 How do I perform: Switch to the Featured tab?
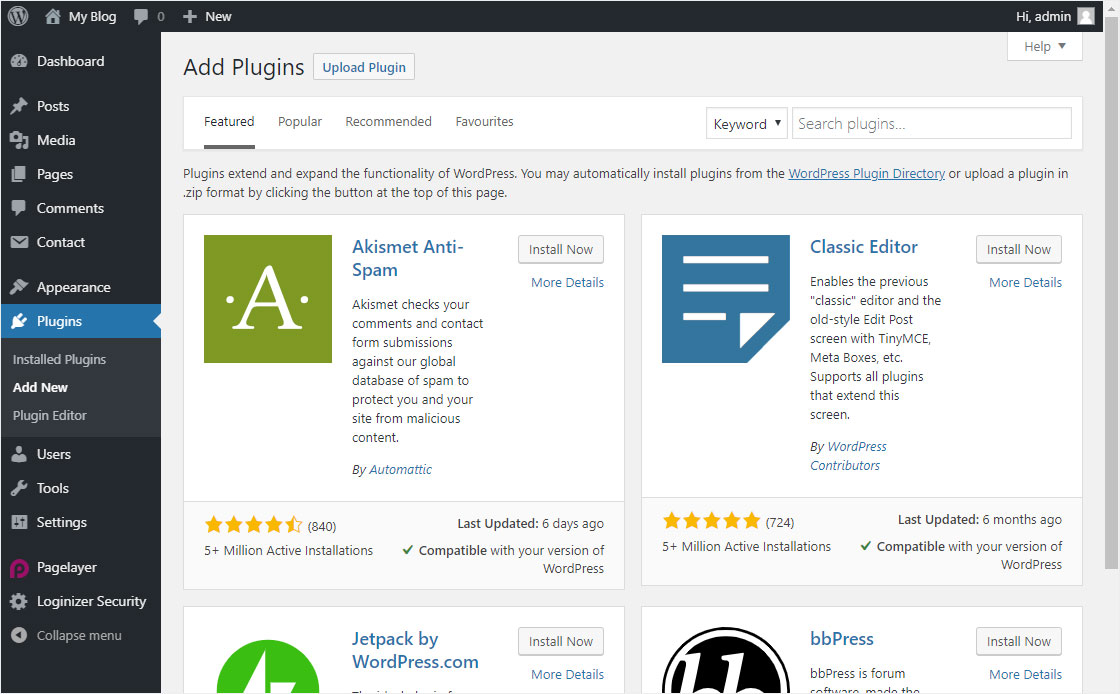point(229,121)
